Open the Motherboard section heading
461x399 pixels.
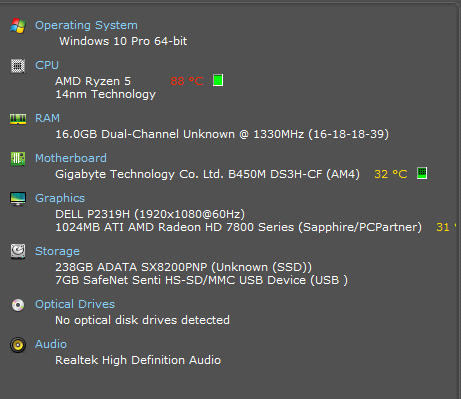(x=71, y=158)
